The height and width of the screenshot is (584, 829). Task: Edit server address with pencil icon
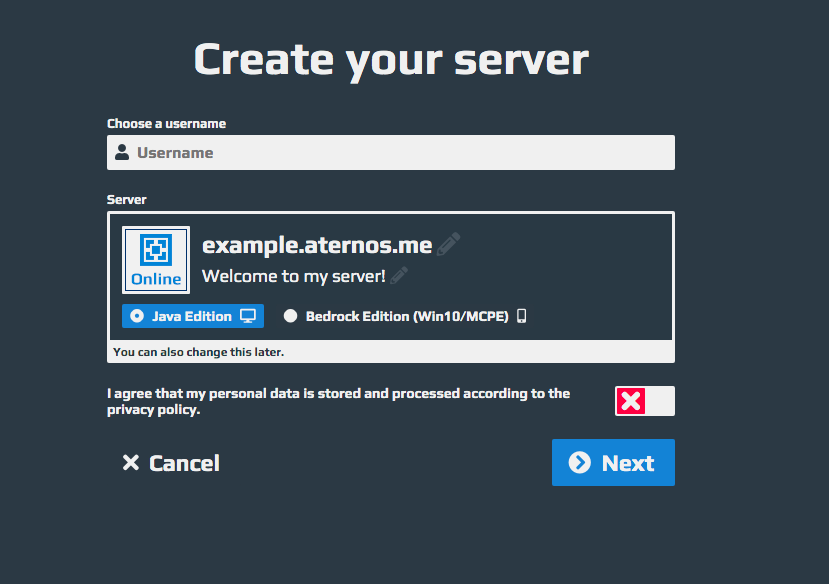(x=448, y=244)
